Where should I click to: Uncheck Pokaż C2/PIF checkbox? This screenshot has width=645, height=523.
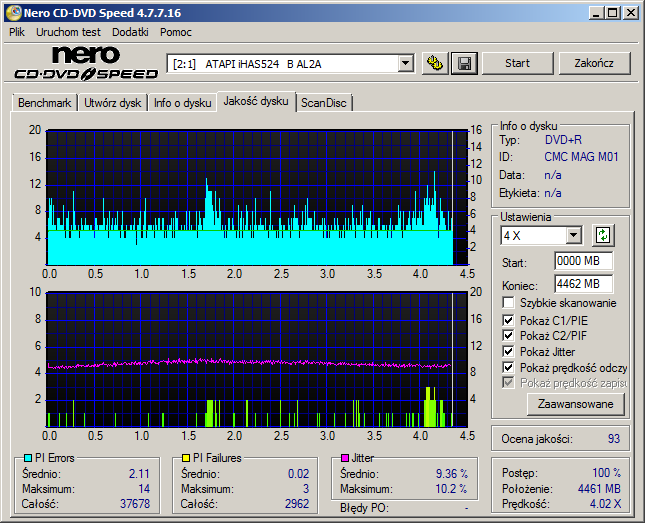(x=508, y=335)
